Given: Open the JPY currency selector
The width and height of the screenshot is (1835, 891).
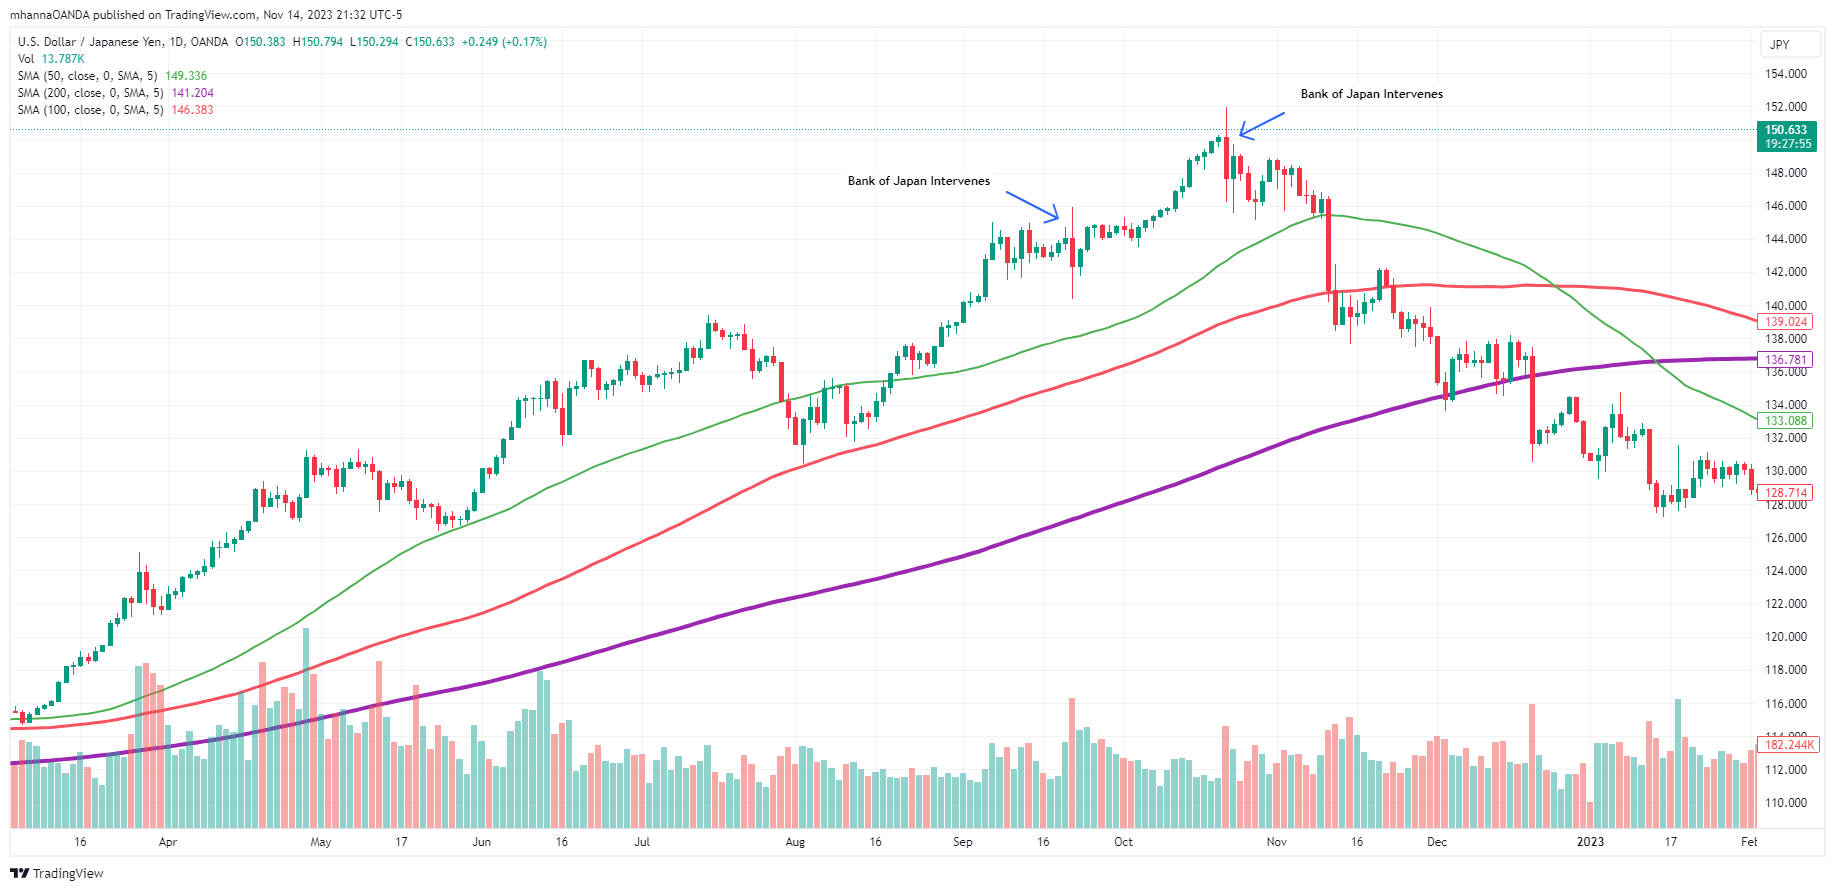Looking at the screenshot, I should pos(1780,44).
